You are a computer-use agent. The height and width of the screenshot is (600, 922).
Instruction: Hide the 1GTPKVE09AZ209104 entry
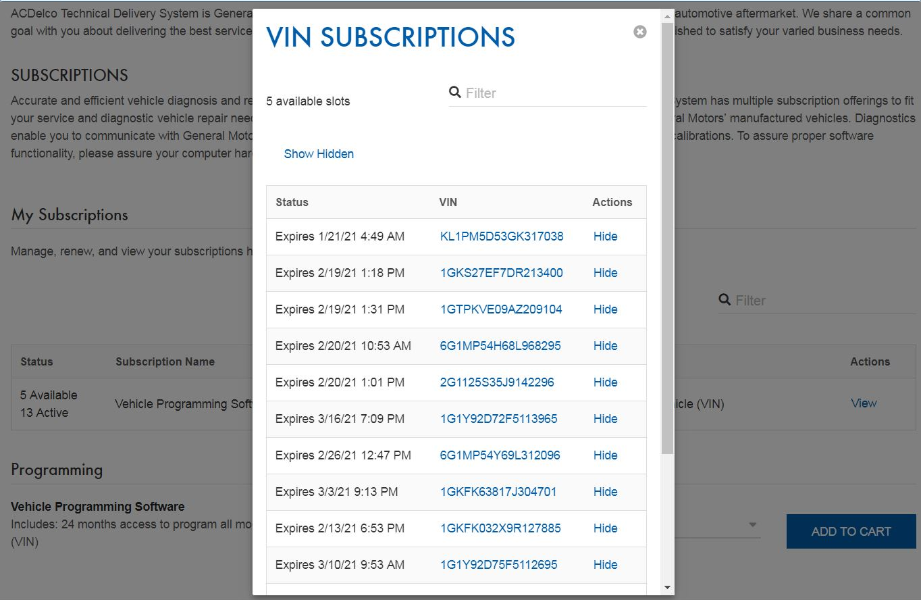[605, 310]
